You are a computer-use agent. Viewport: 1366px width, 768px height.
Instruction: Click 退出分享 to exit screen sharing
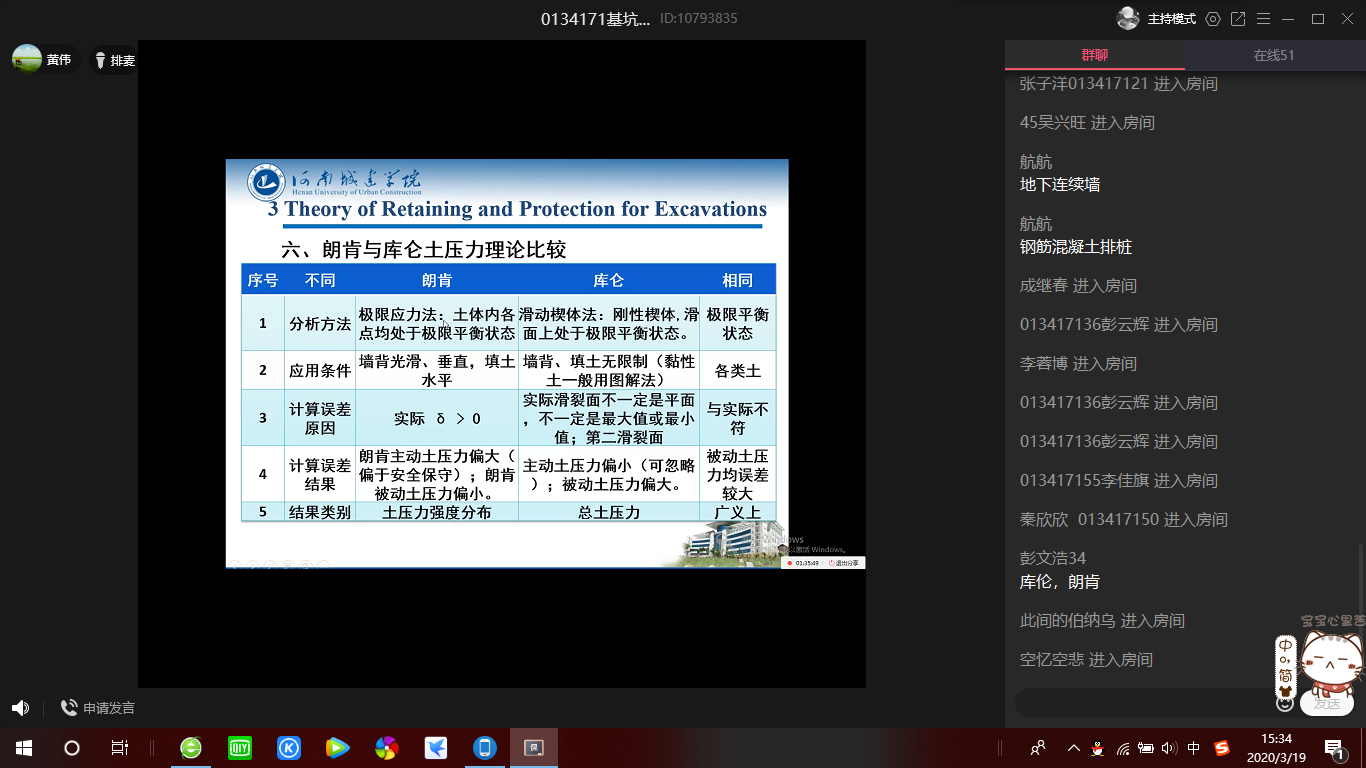coord(845,563)
